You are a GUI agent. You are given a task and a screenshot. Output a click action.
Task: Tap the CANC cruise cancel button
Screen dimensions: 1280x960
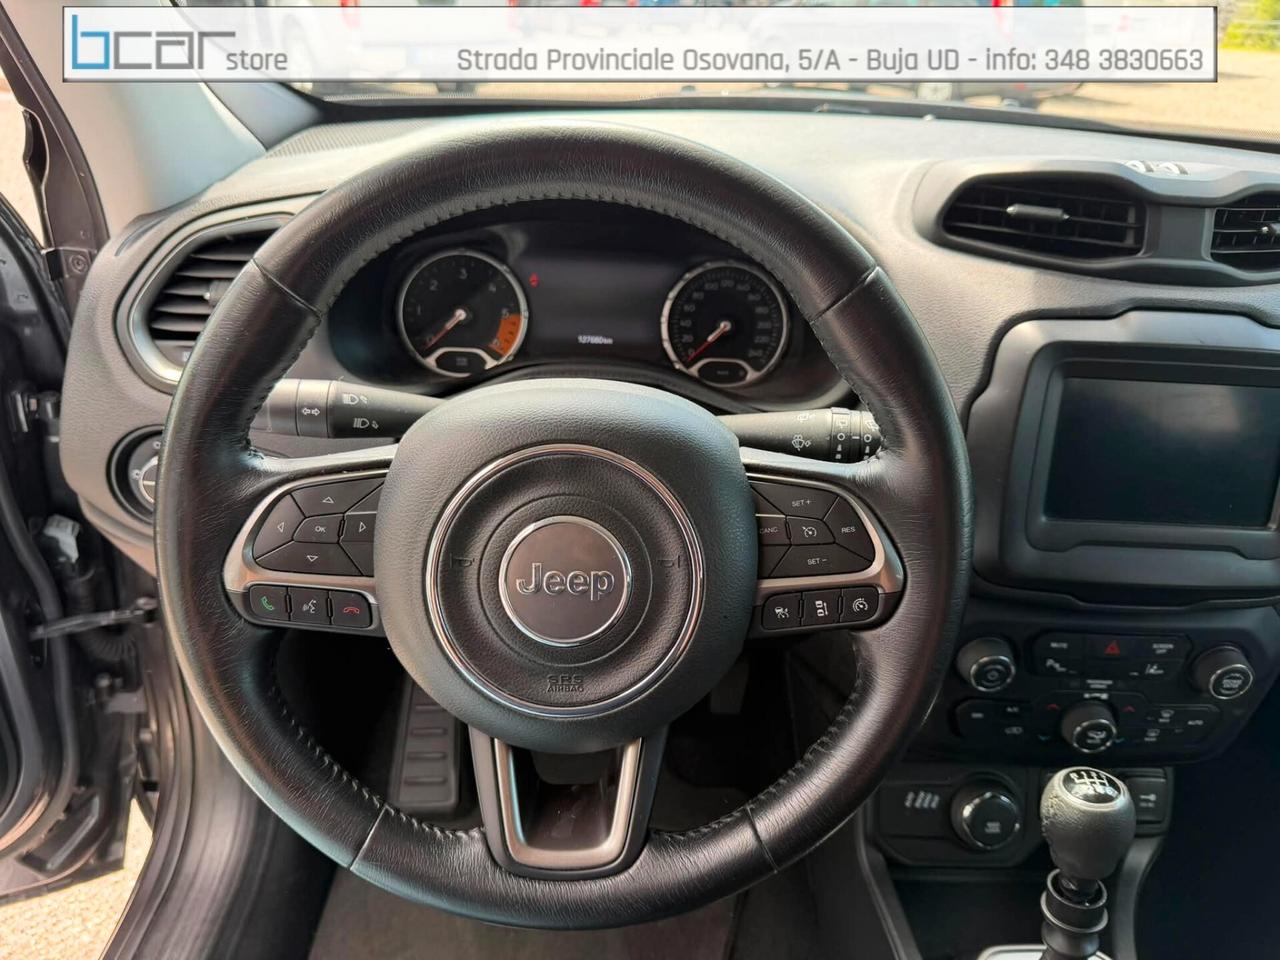[x=770, y=529]
